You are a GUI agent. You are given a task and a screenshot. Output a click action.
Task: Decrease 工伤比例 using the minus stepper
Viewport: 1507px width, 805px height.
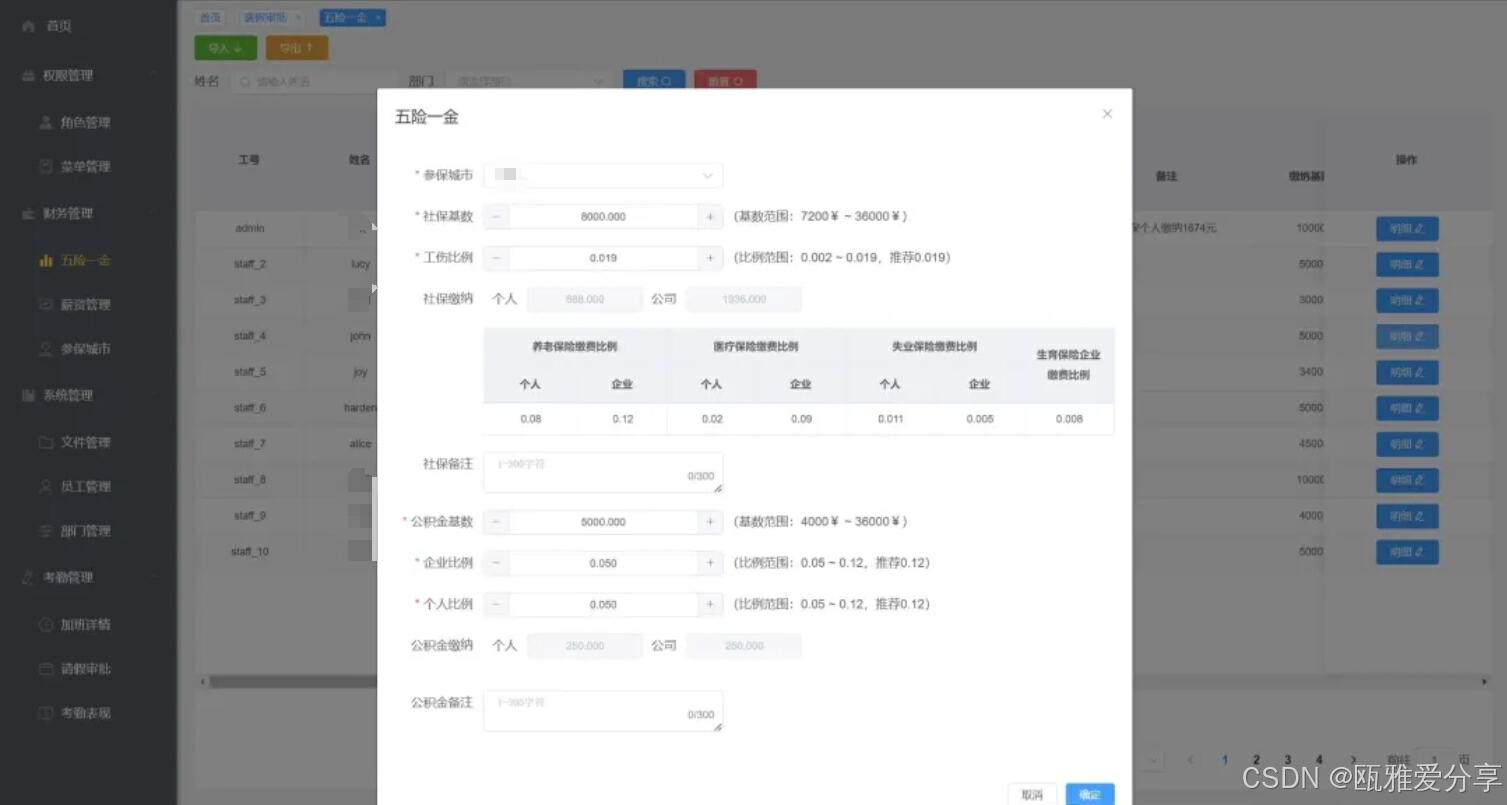coord(496,257)
